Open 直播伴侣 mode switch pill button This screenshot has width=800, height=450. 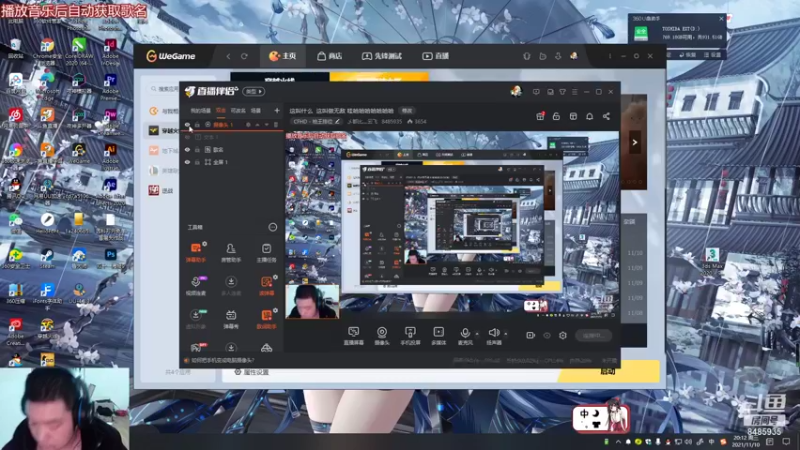pos(254,91)
